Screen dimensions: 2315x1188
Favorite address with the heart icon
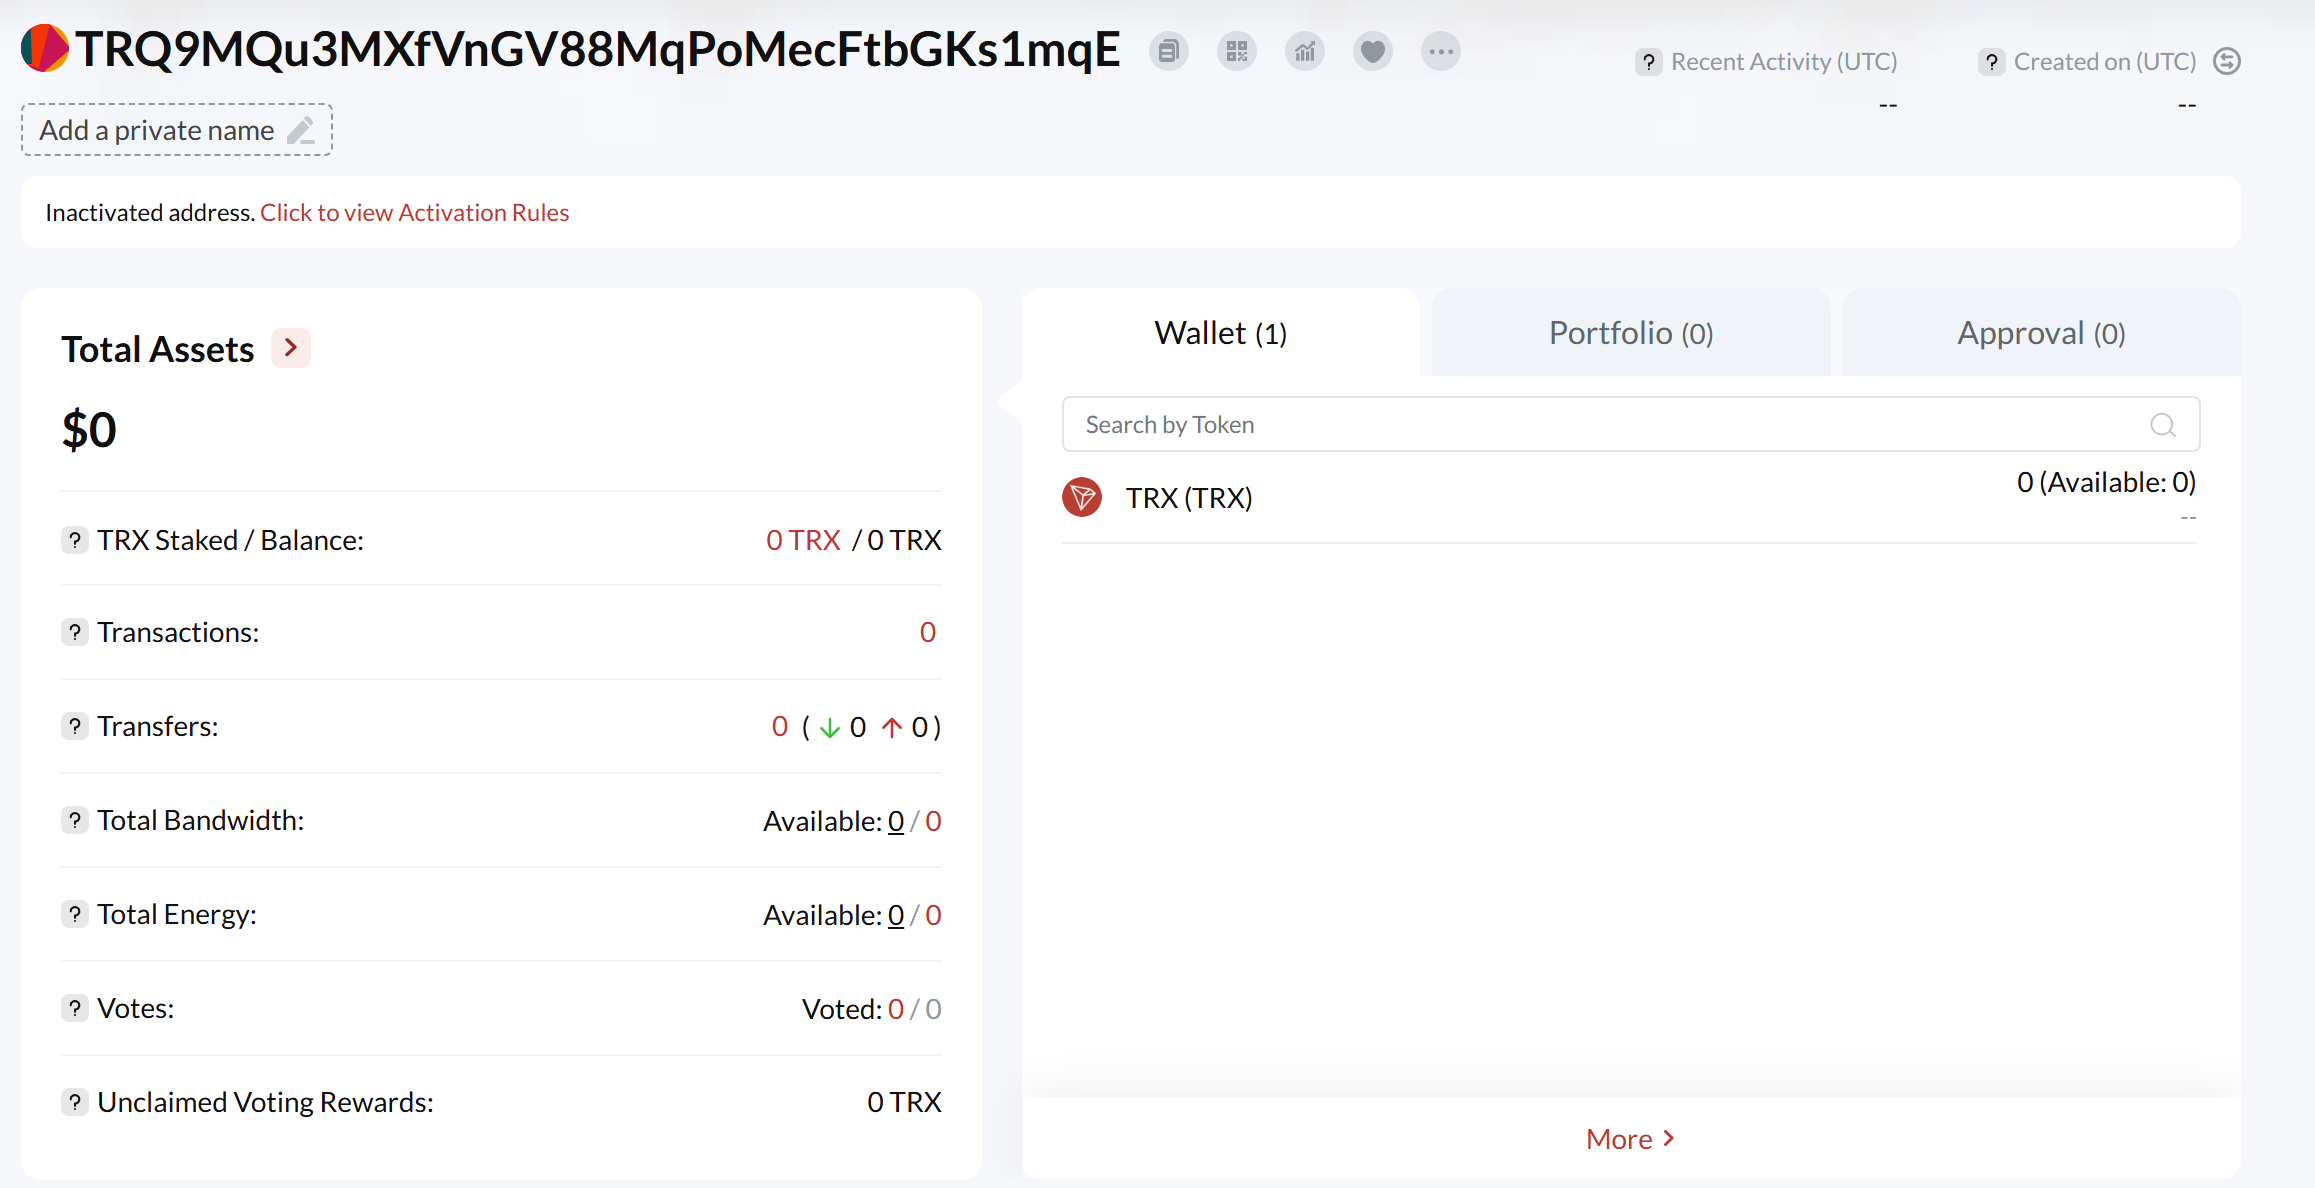pyautogui.click(x=1373, y=51)
